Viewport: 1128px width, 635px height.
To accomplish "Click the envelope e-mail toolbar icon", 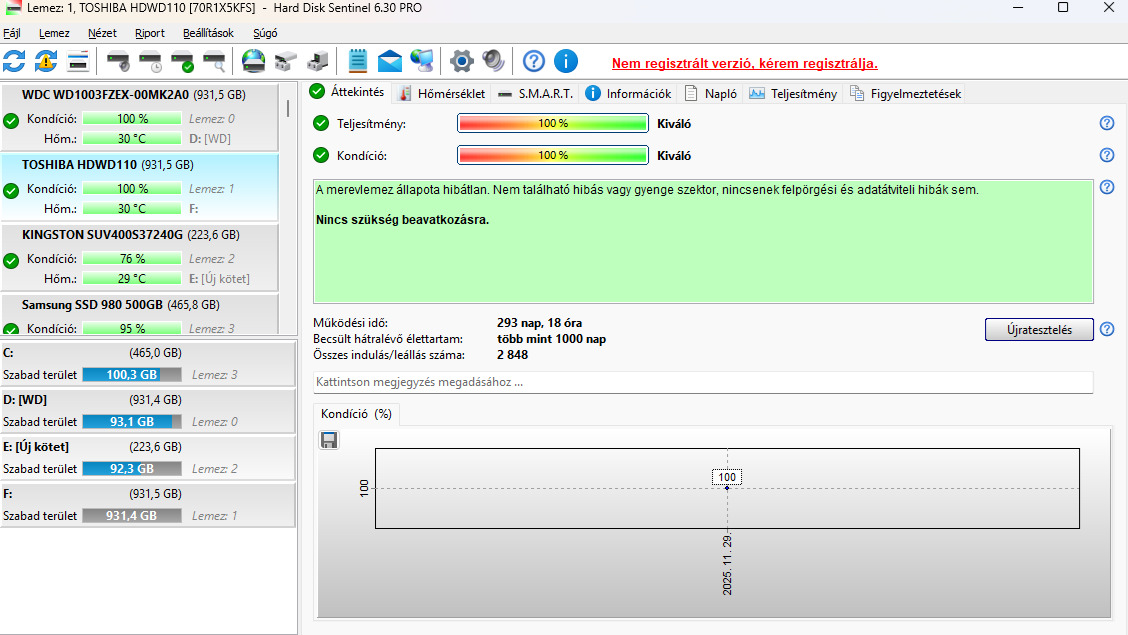I will [x=390, y=62].
